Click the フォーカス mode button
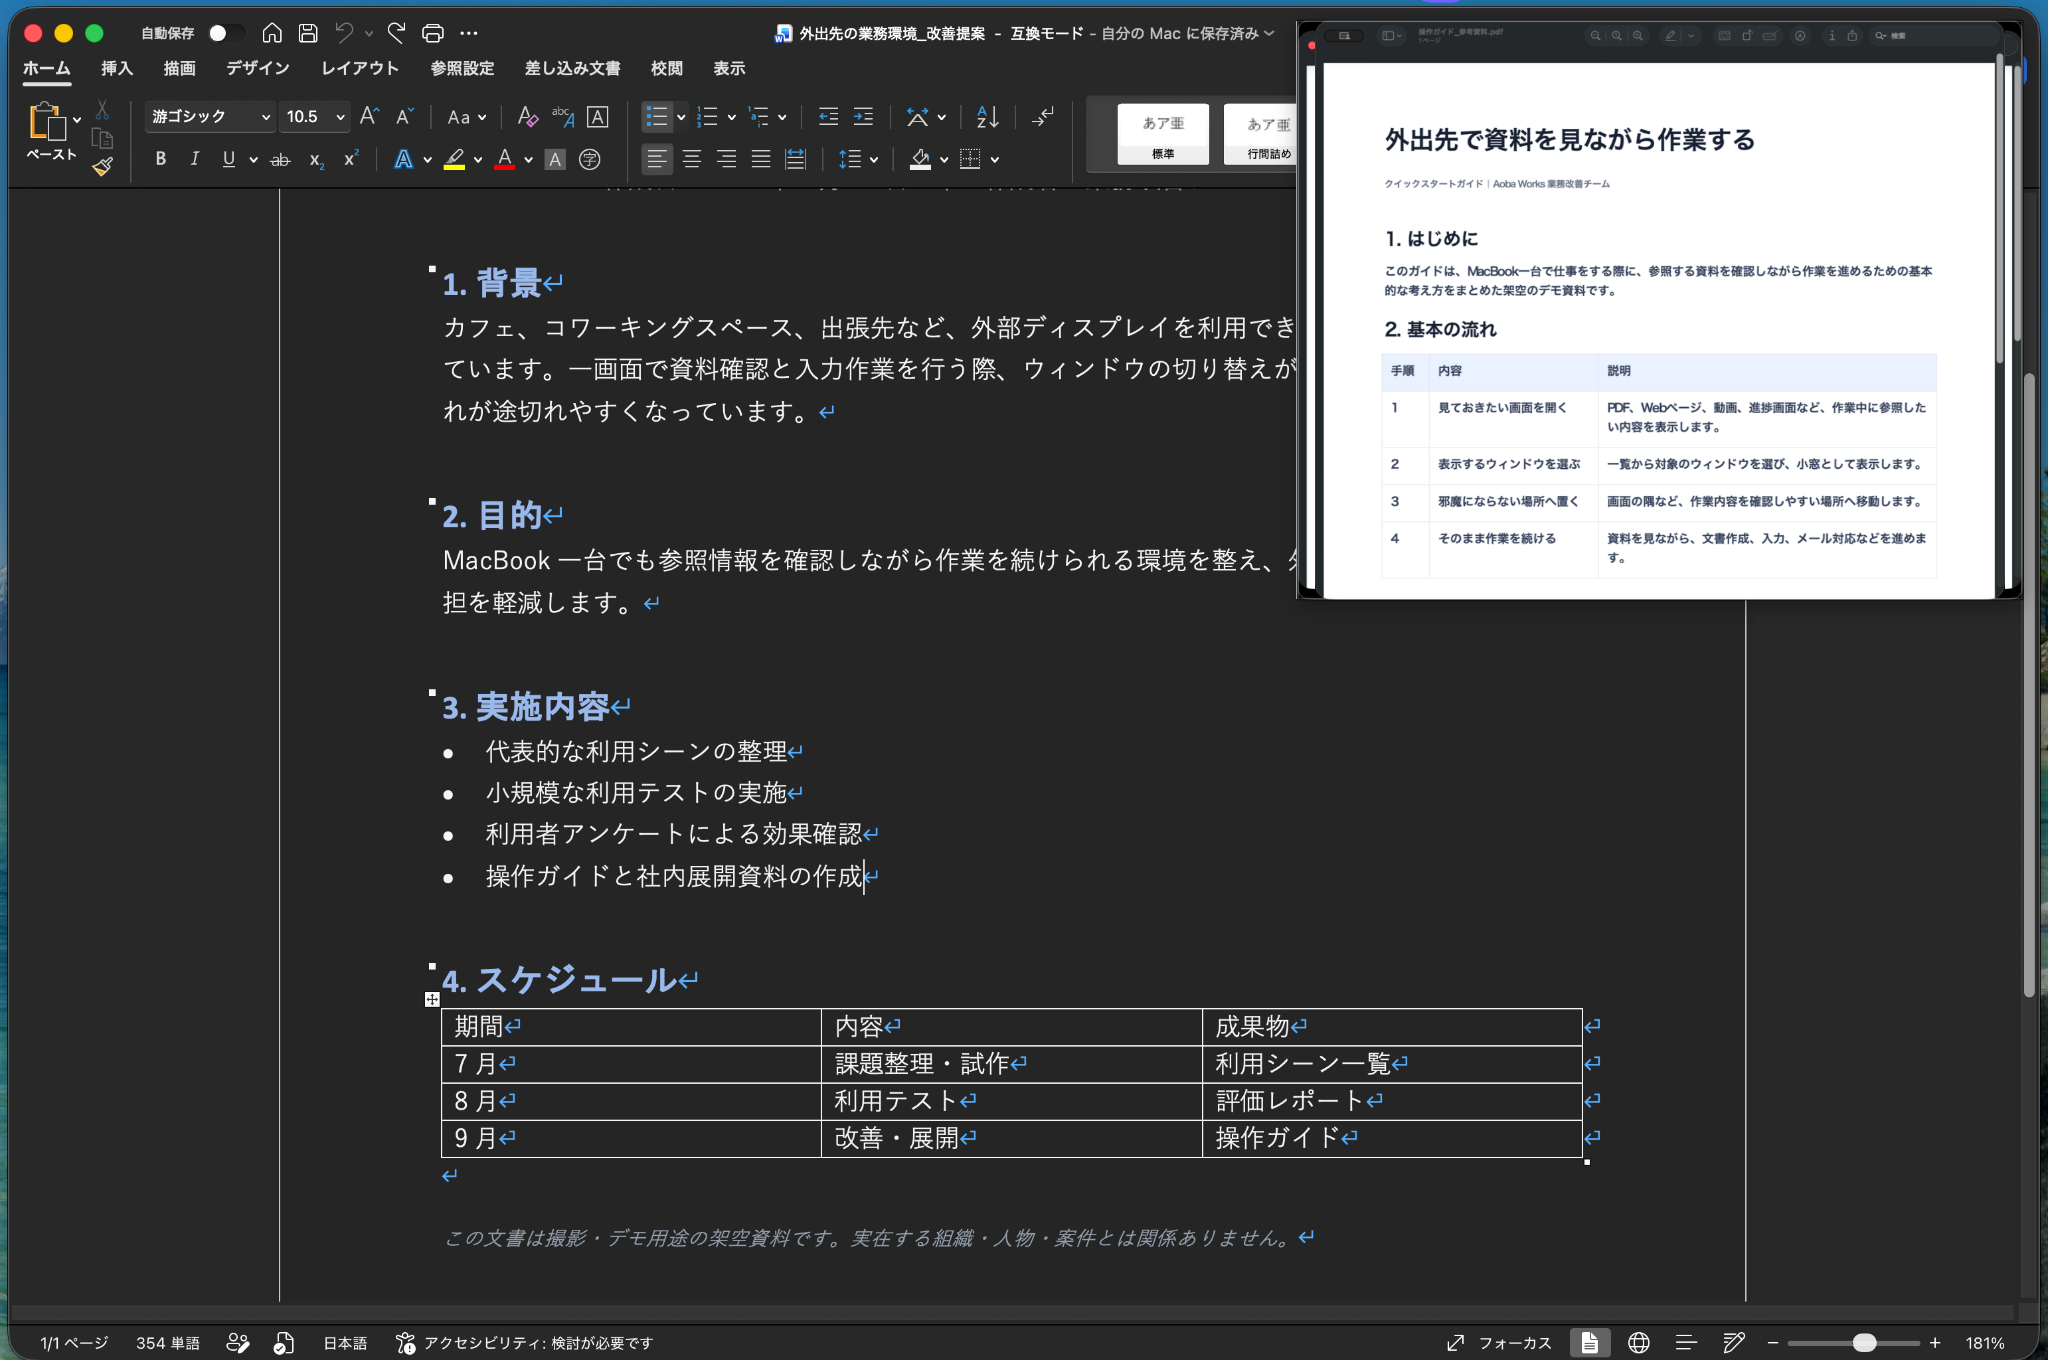2048x1360 pixels. tap(1499, 1343)
